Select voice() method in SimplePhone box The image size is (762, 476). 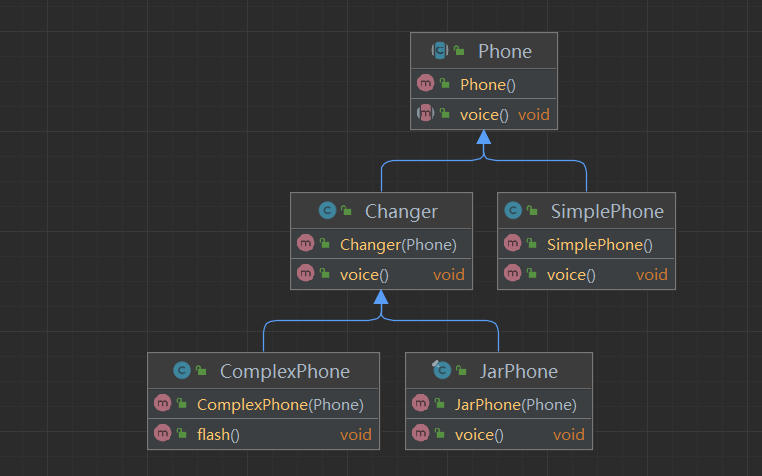[571, 274]
